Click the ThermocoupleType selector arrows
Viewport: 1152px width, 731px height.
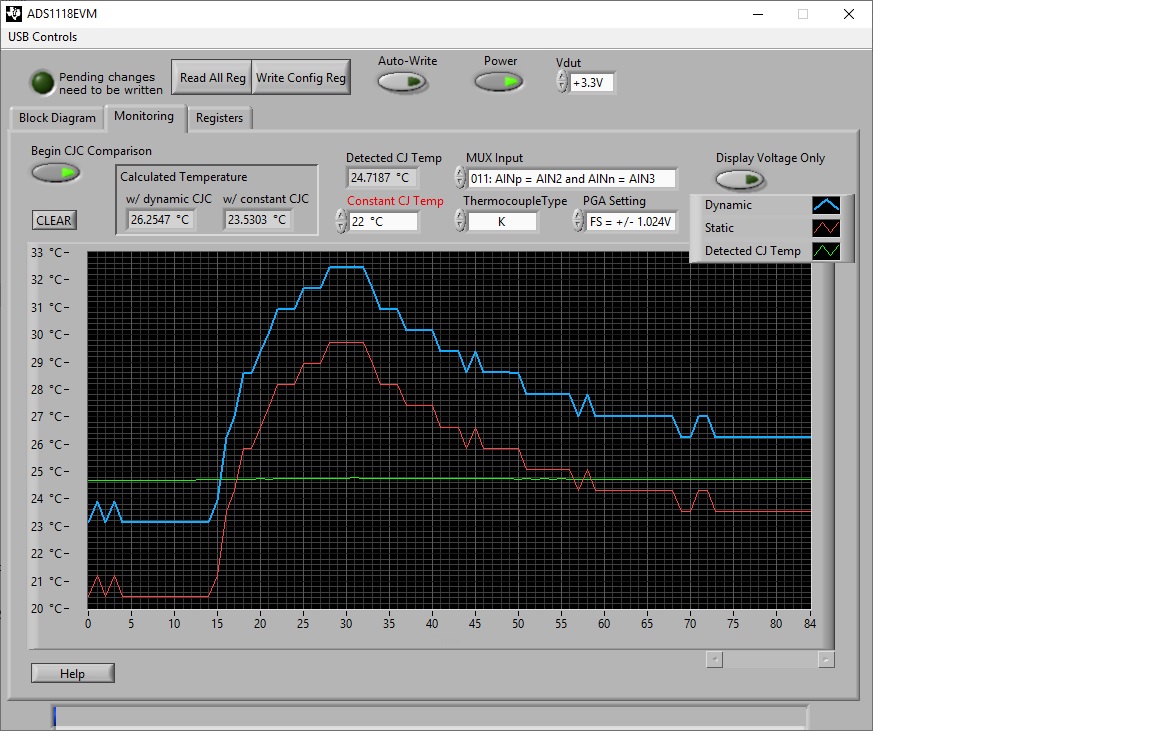tap(461, 220)
